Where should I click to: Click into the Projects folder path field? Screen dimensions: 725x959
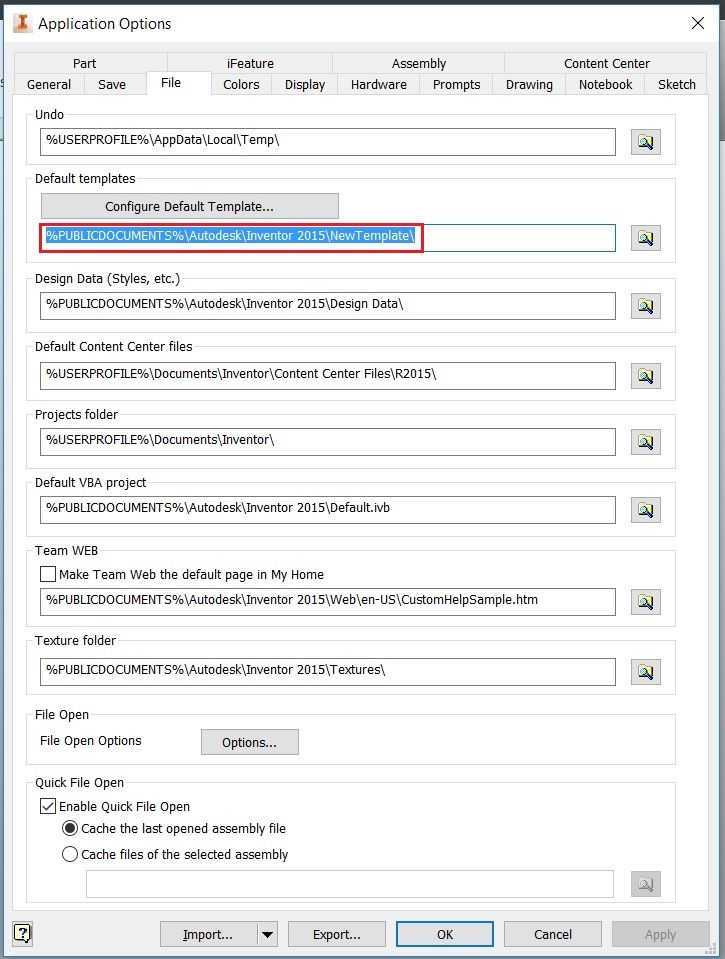click(328, 441)
